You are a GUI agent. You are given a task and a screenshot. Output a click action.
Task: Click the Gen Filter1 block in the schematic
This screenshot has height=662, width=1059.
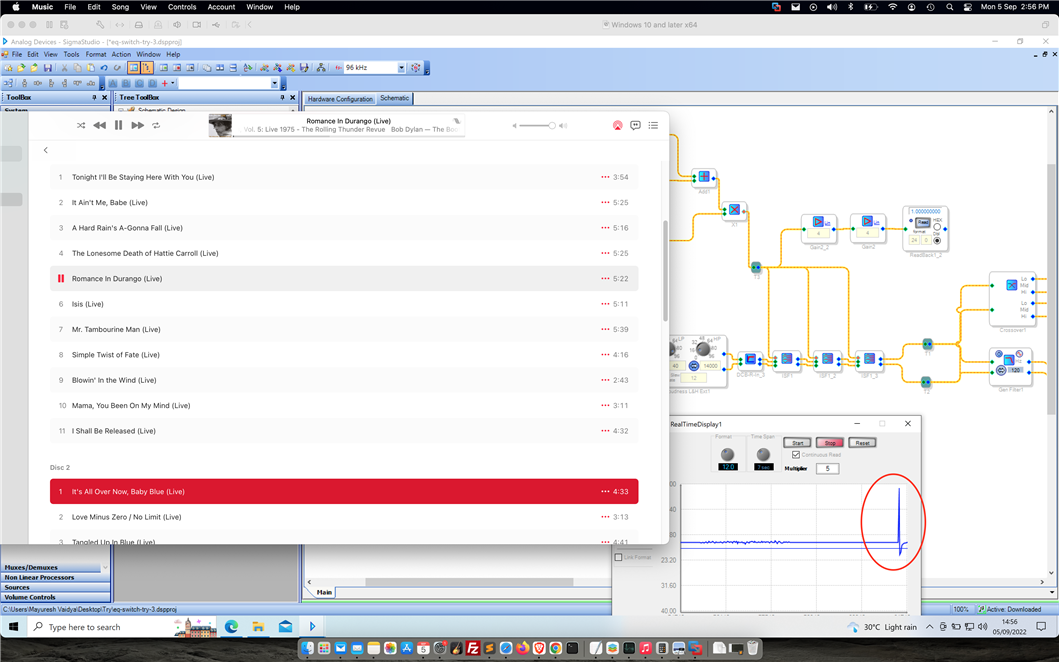point(1010,366)
